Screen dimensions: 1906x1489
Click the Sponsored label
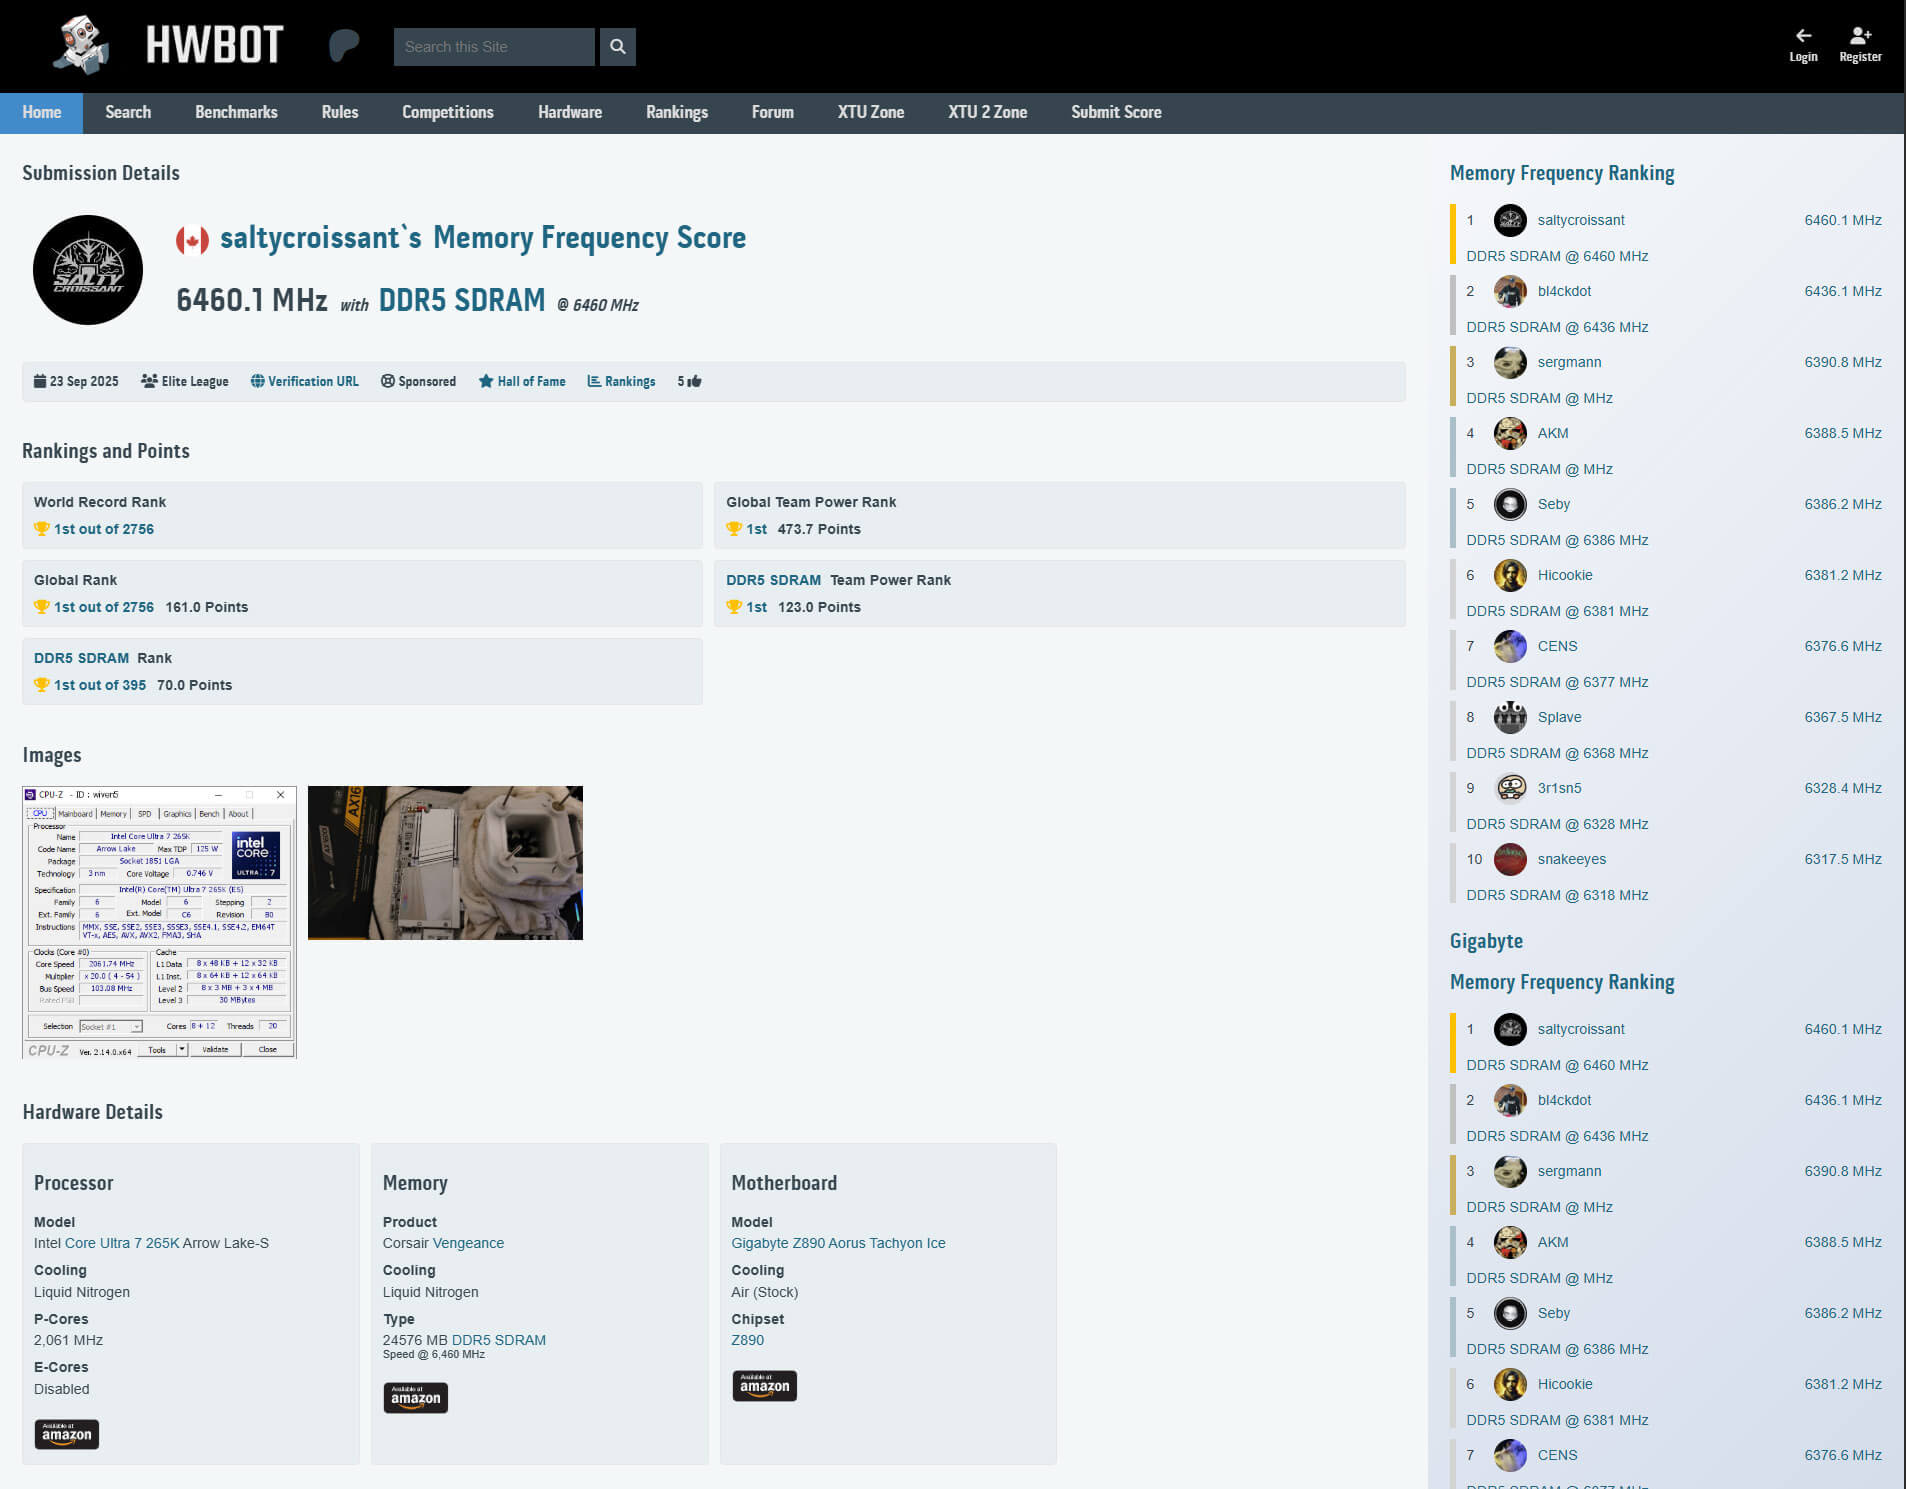418,381
